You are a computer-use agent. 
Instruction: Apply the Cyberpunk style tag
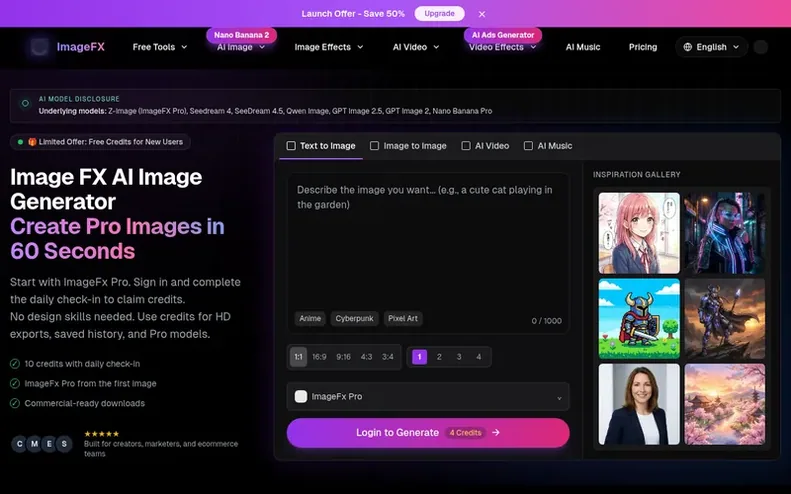[x=355, y=318]
